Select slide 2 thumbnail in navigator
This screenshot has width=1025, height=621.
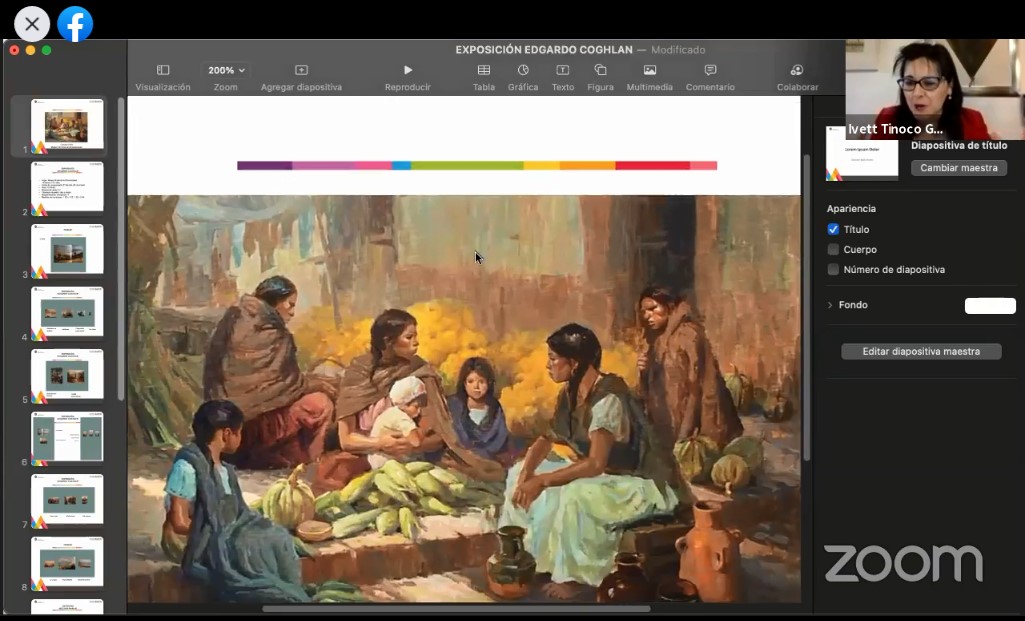coord(67,187)
